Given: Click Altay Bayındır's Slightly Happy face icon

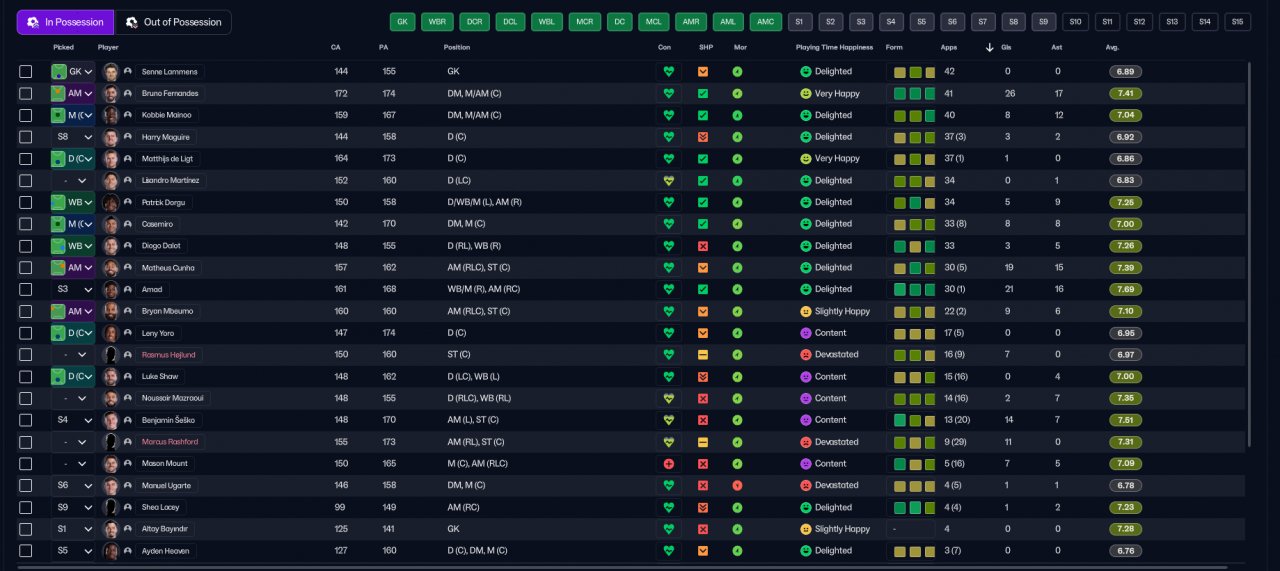Looking at the screenshot, I should click(x=805, y=529).
